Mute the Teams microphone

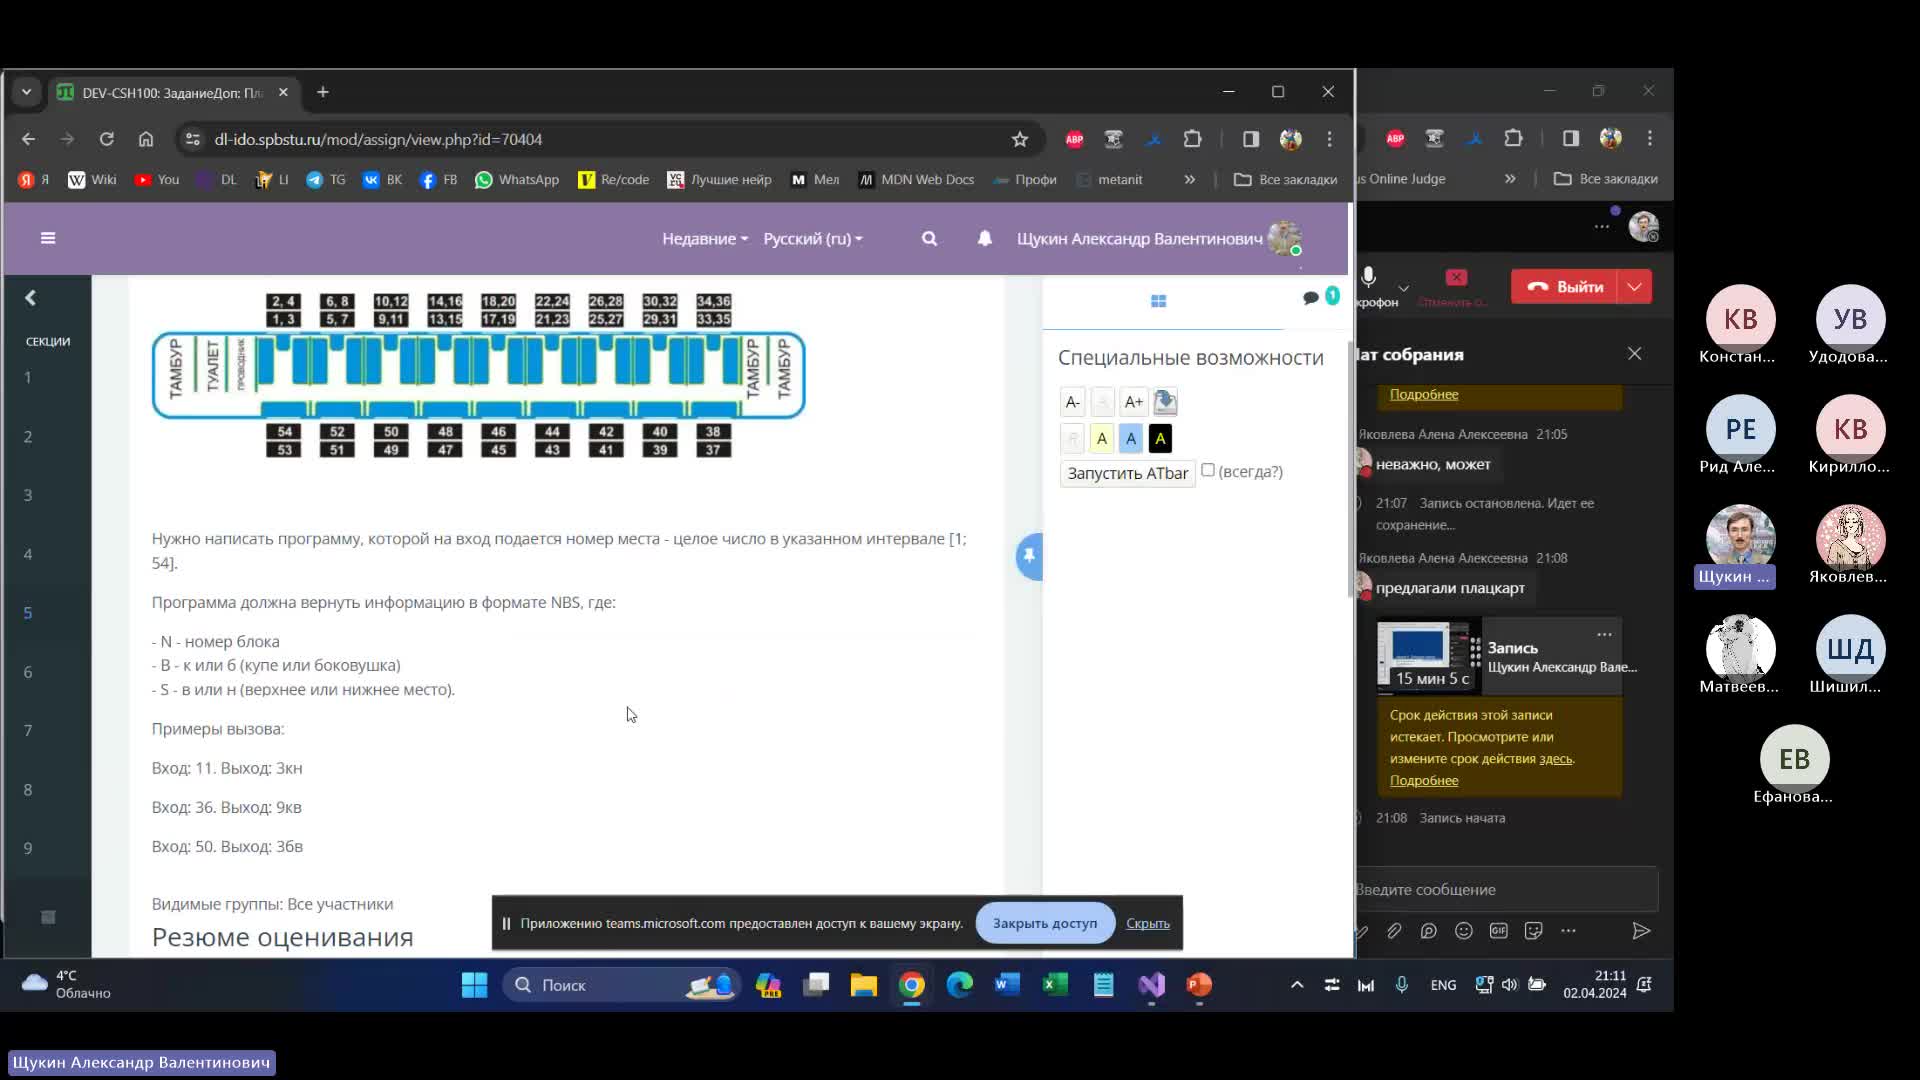1368,278
